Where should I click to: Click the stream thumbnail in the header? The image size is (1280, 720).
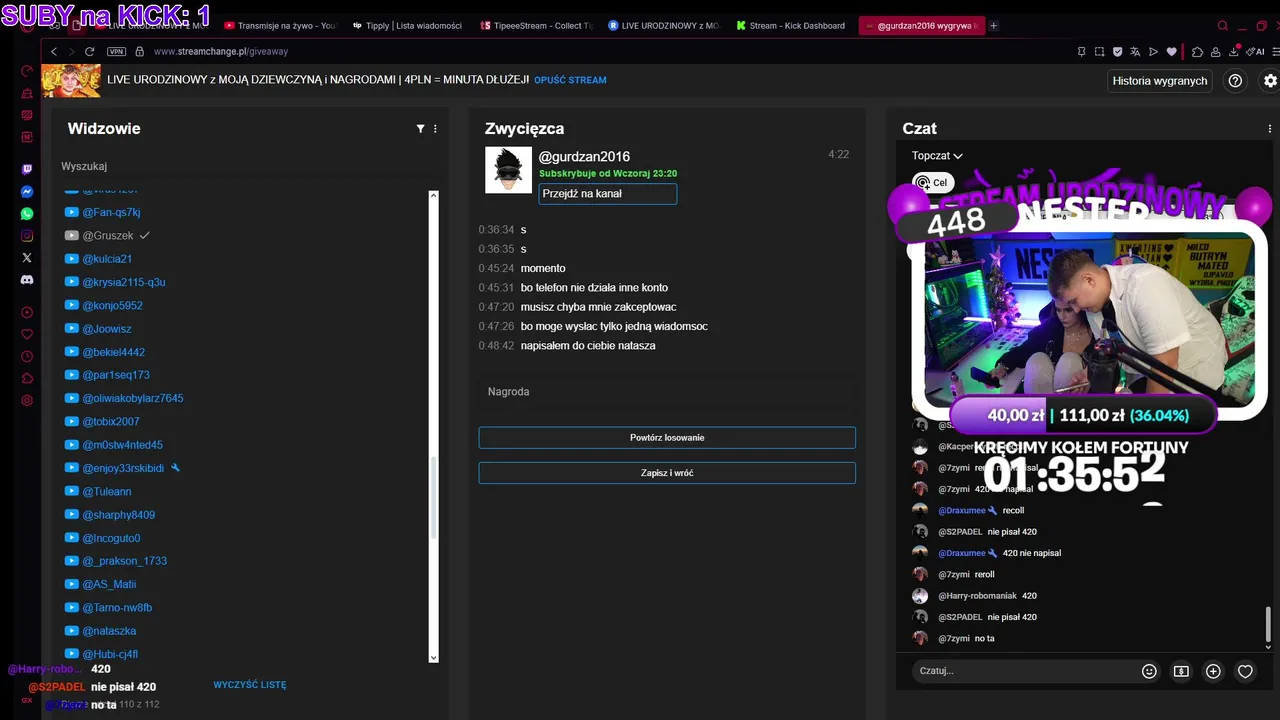70,80
